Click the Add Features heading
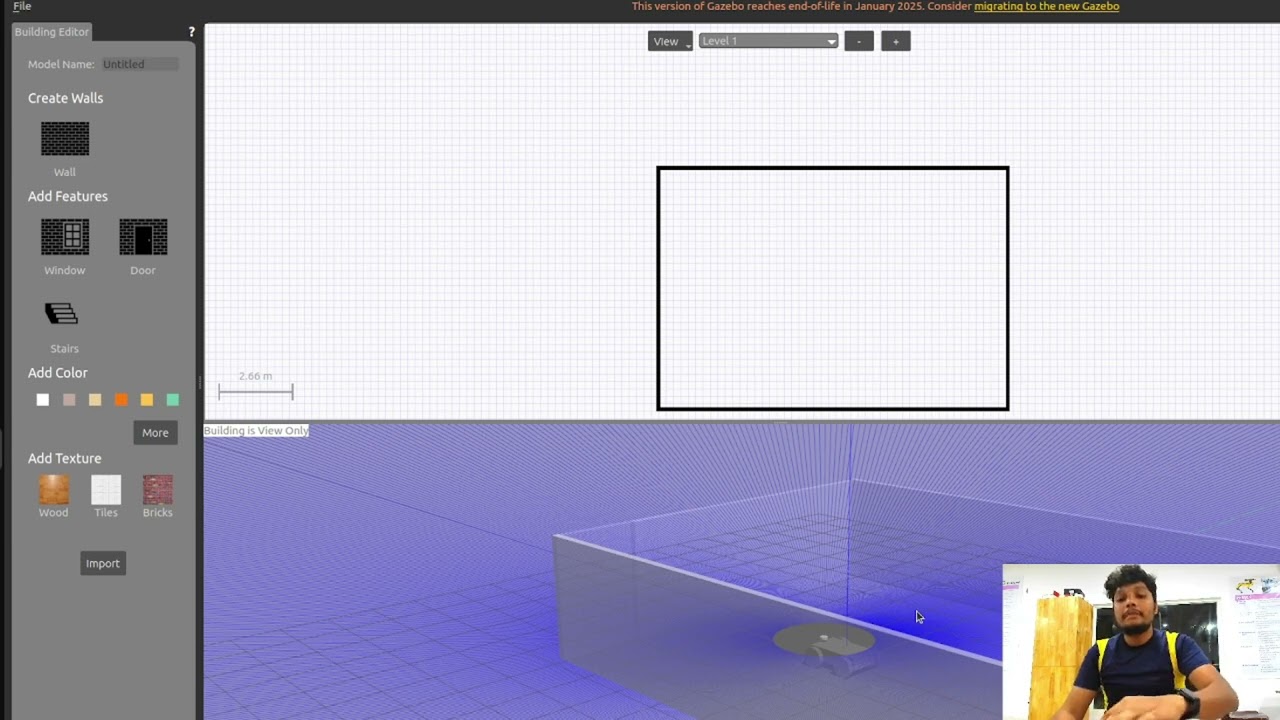 68,196
